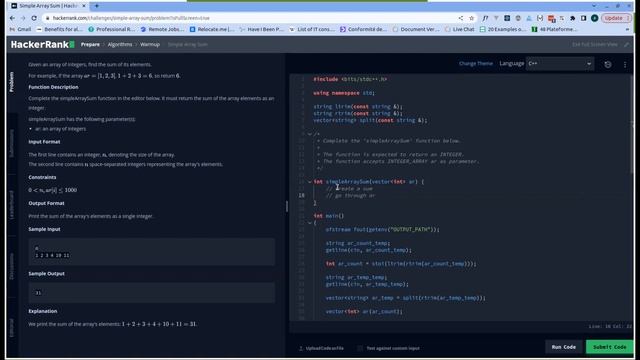
Task: Click the Chrome Update button
Action: tap(616, 18)
